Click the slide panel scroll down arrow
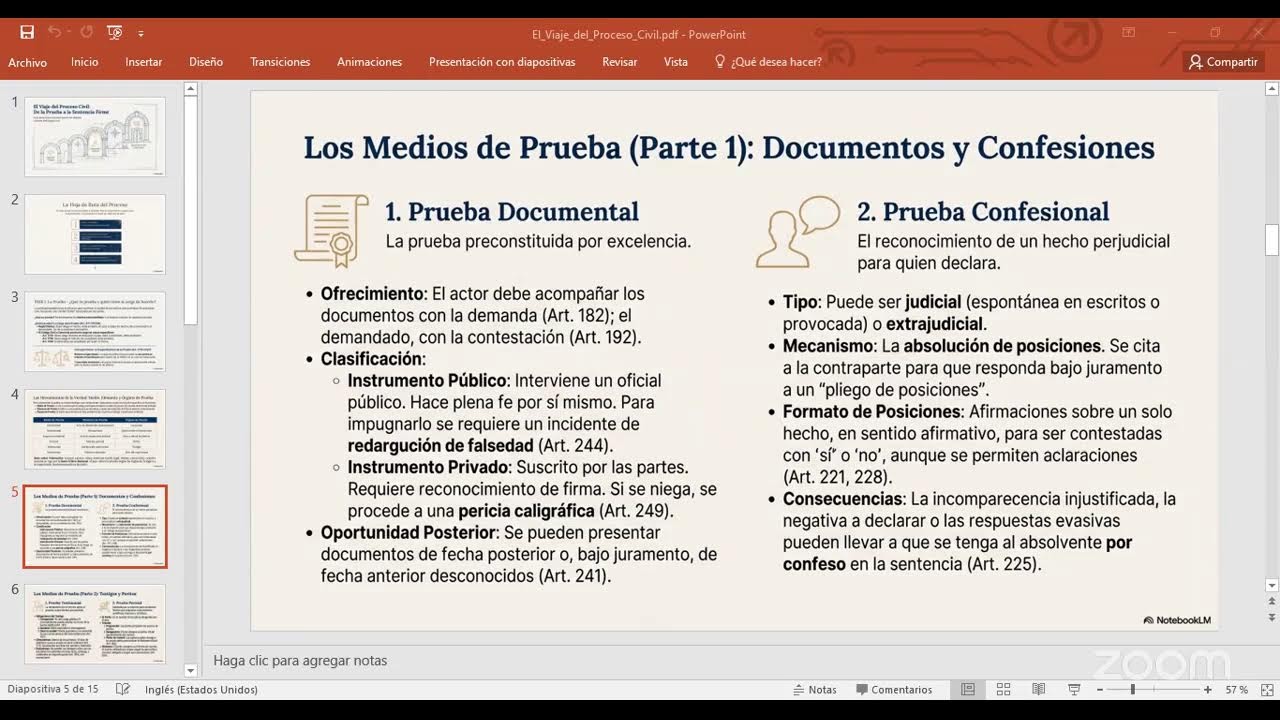The width and height of the screenshot is (1280, 720). click(190, 671)
